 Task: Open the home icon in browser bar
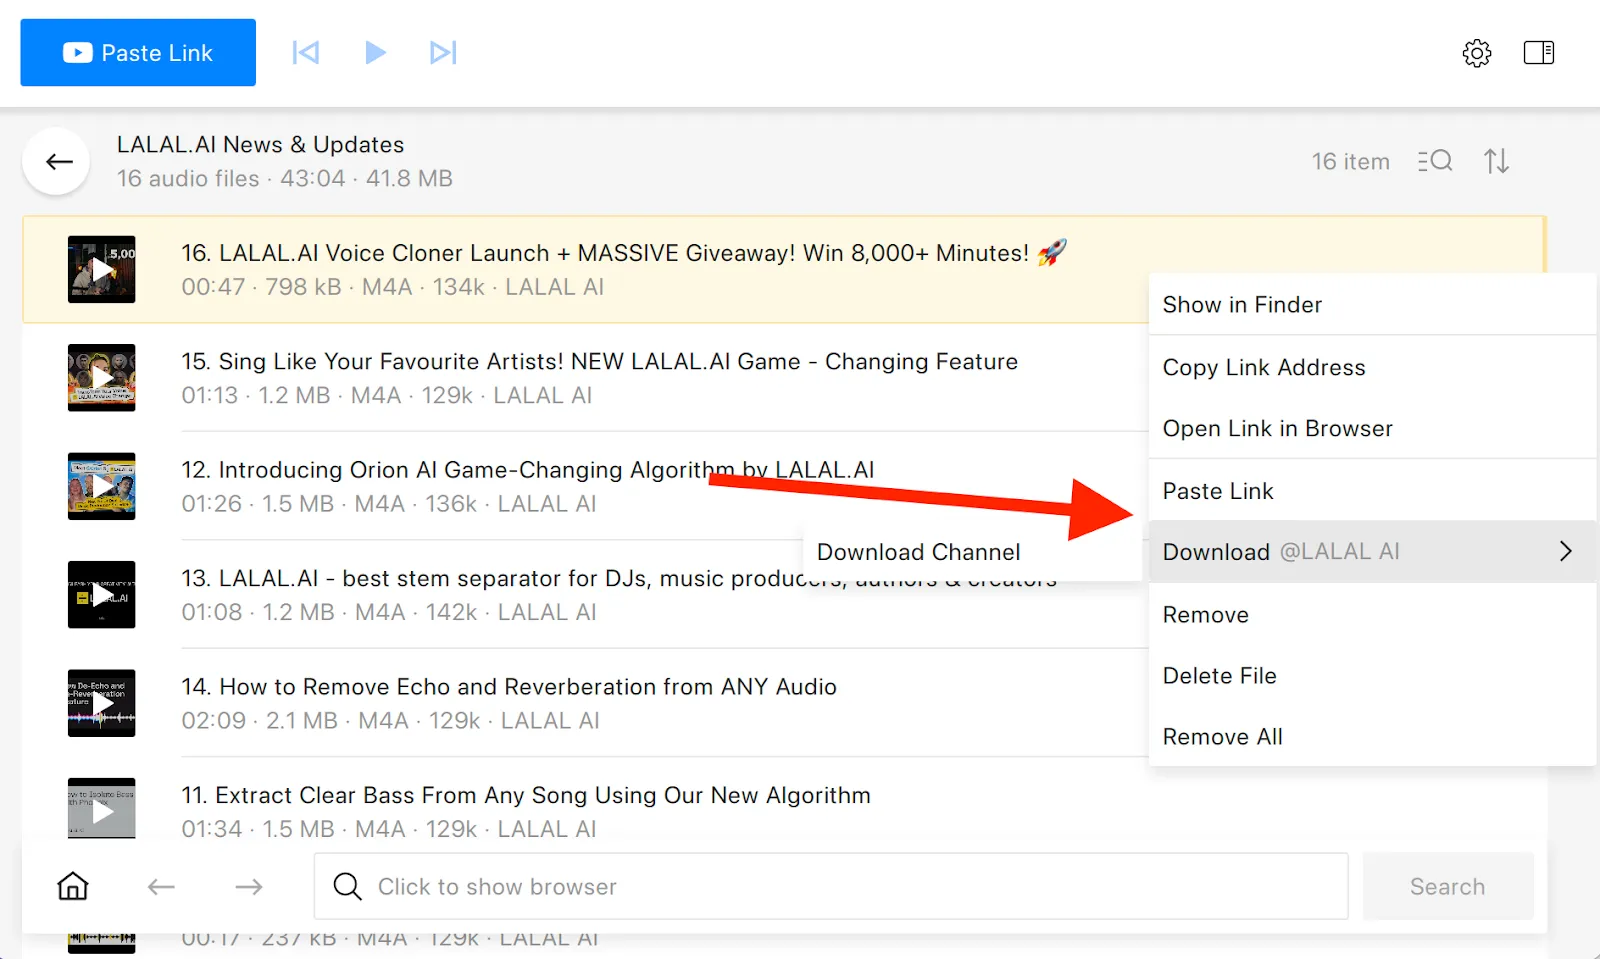point(73,886)
